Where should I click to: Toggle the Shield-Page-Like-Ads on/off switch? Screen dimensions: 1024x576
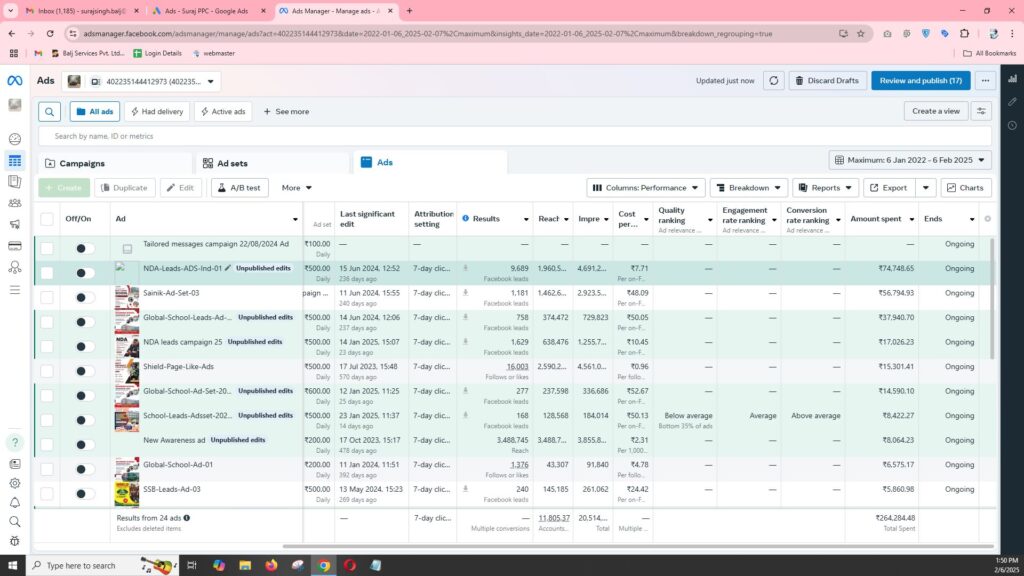tap(84, 371)
